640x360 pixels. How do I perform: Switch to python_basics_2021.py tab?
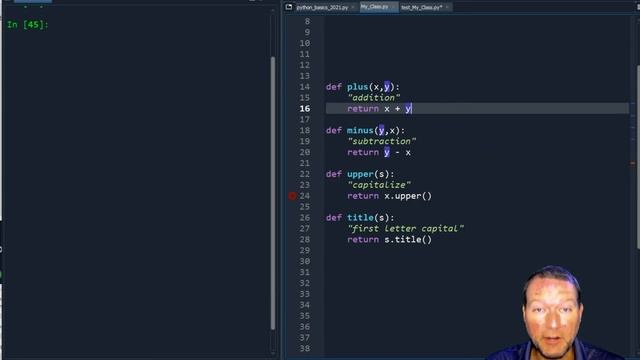point(322,7)
